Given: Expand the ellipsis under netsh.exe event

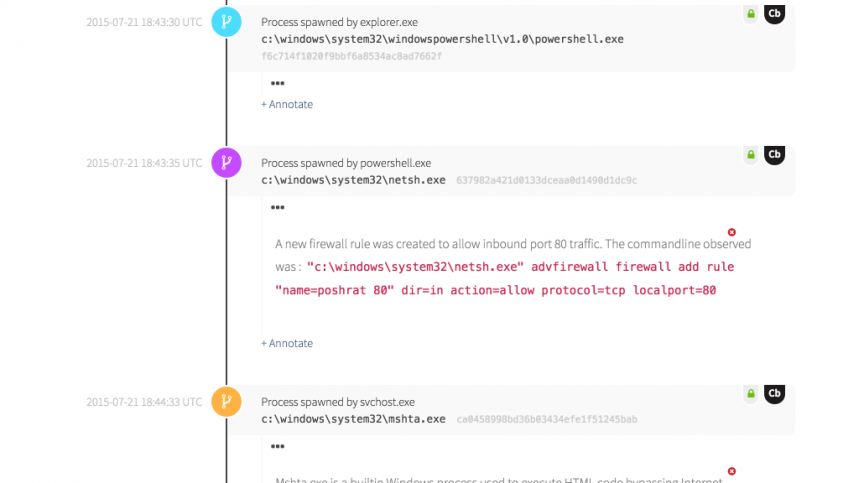Looking at the screenshot, I should coord(278,207).
